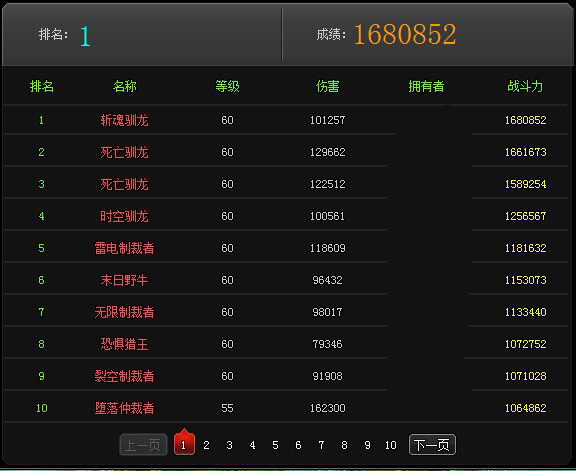
Task: Click battle power value 1133440
Action: click(x=525, y=312)
